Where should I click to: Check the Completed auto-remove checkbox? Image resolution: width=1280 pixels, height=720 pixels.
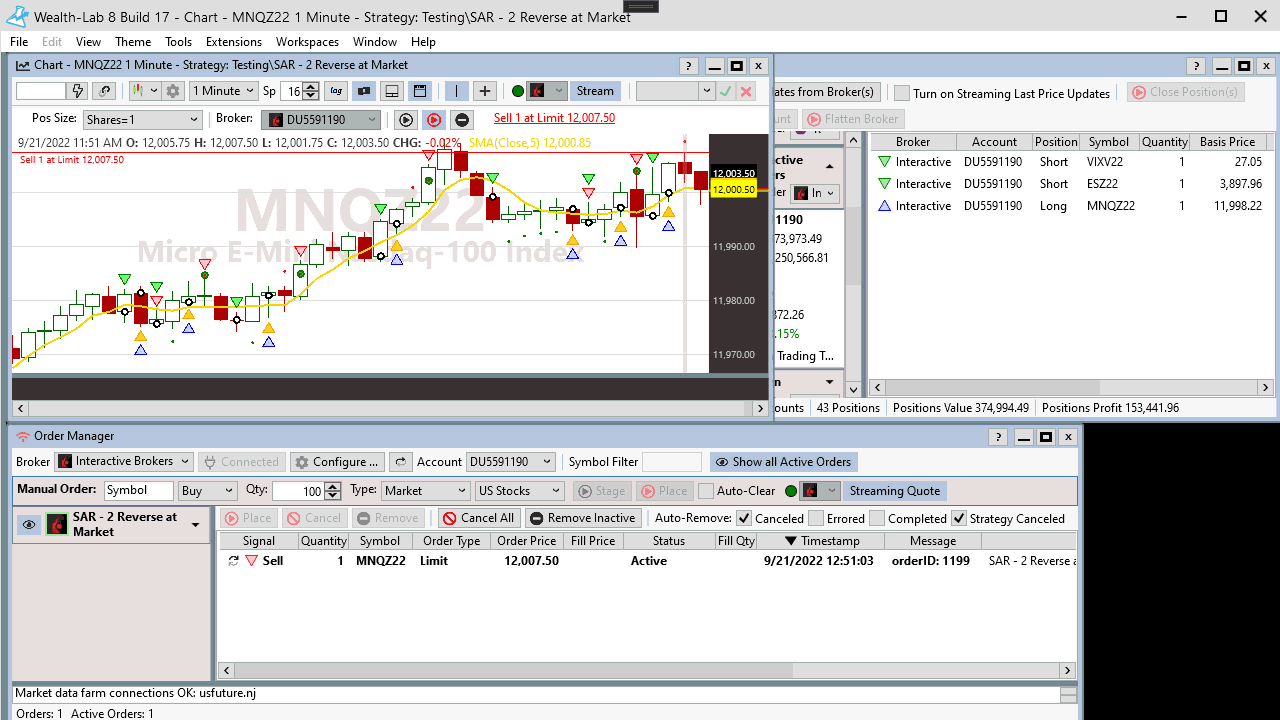click(x=877, y=518)
